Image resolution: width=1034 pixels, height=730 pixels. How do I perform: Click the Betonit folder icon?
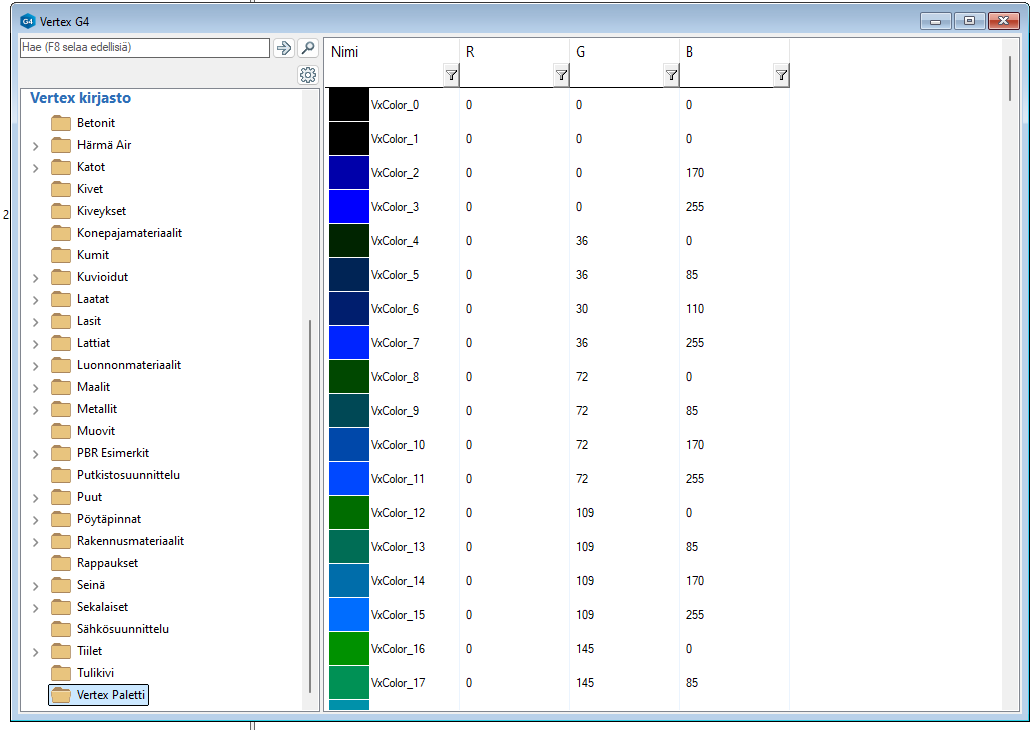click(61, 123)
